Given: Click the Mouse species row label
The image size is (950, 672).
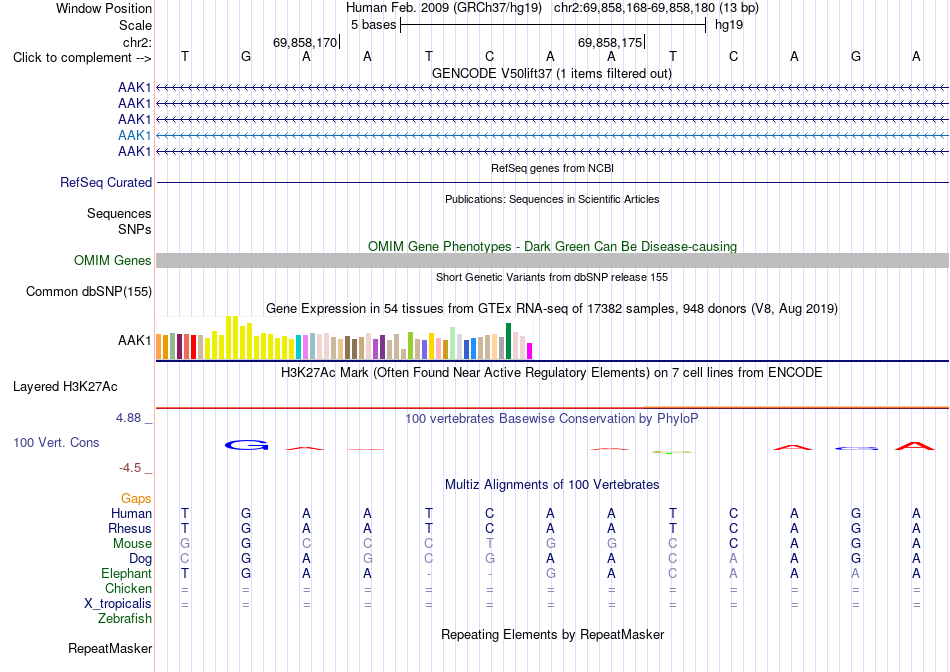Looking at the screenshot, I should (132, 544).
